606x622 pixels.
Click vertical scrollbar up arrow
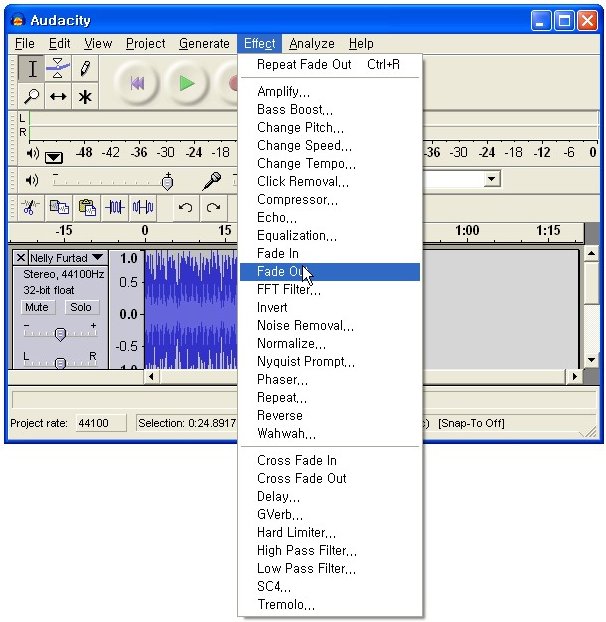pyautogui.click(x=591, y=253)
